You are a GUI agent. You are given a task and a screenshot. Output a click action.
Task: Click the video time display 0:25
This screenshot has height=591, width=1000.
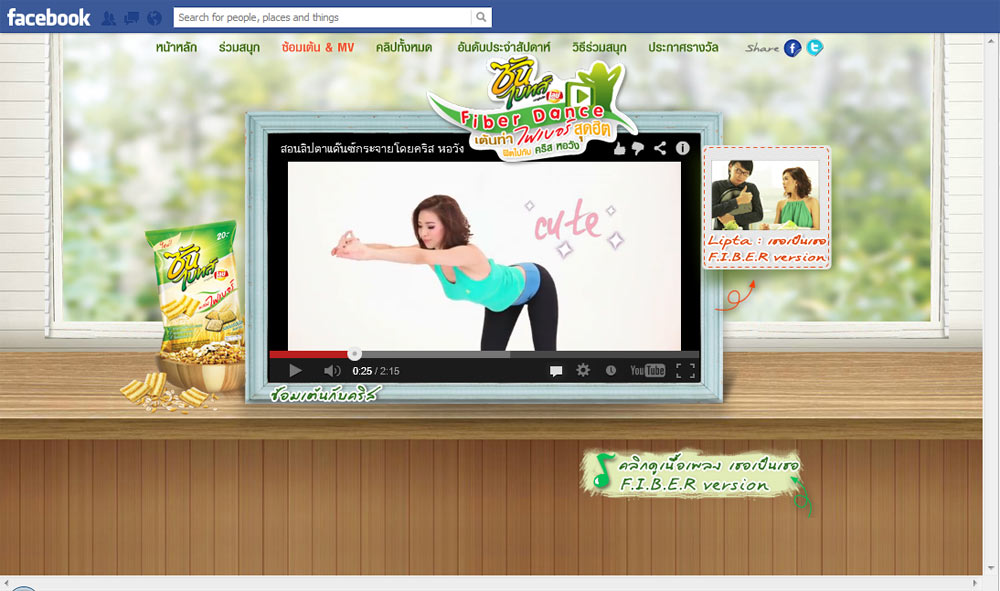tap(362, 371)
